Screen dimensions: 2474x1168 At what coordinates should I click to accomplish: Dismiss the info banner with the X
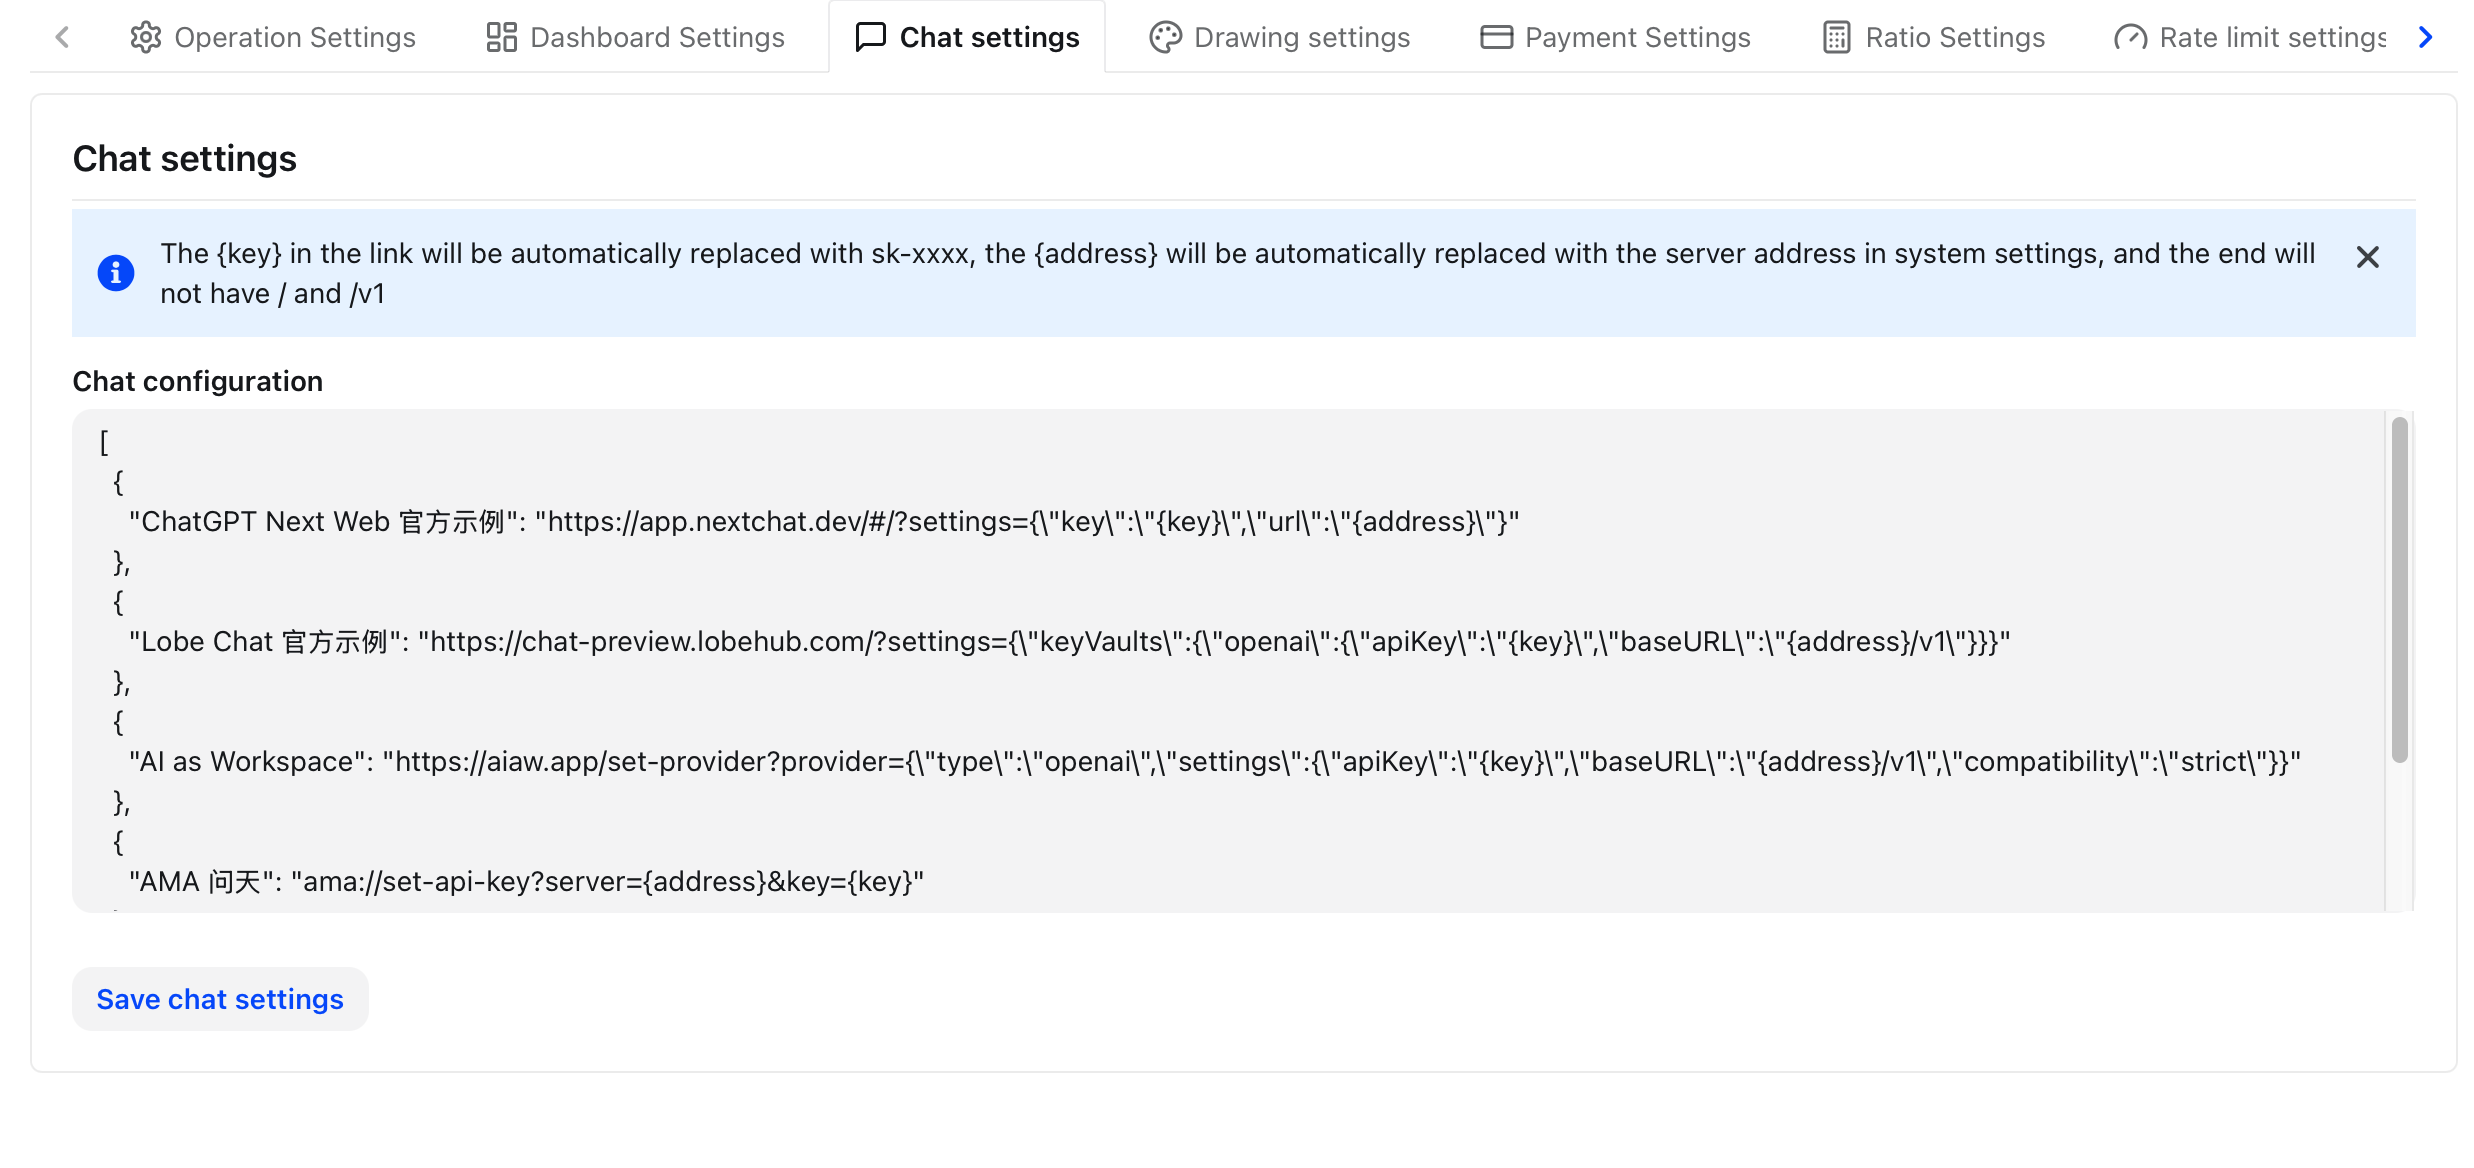[2367, 257]
